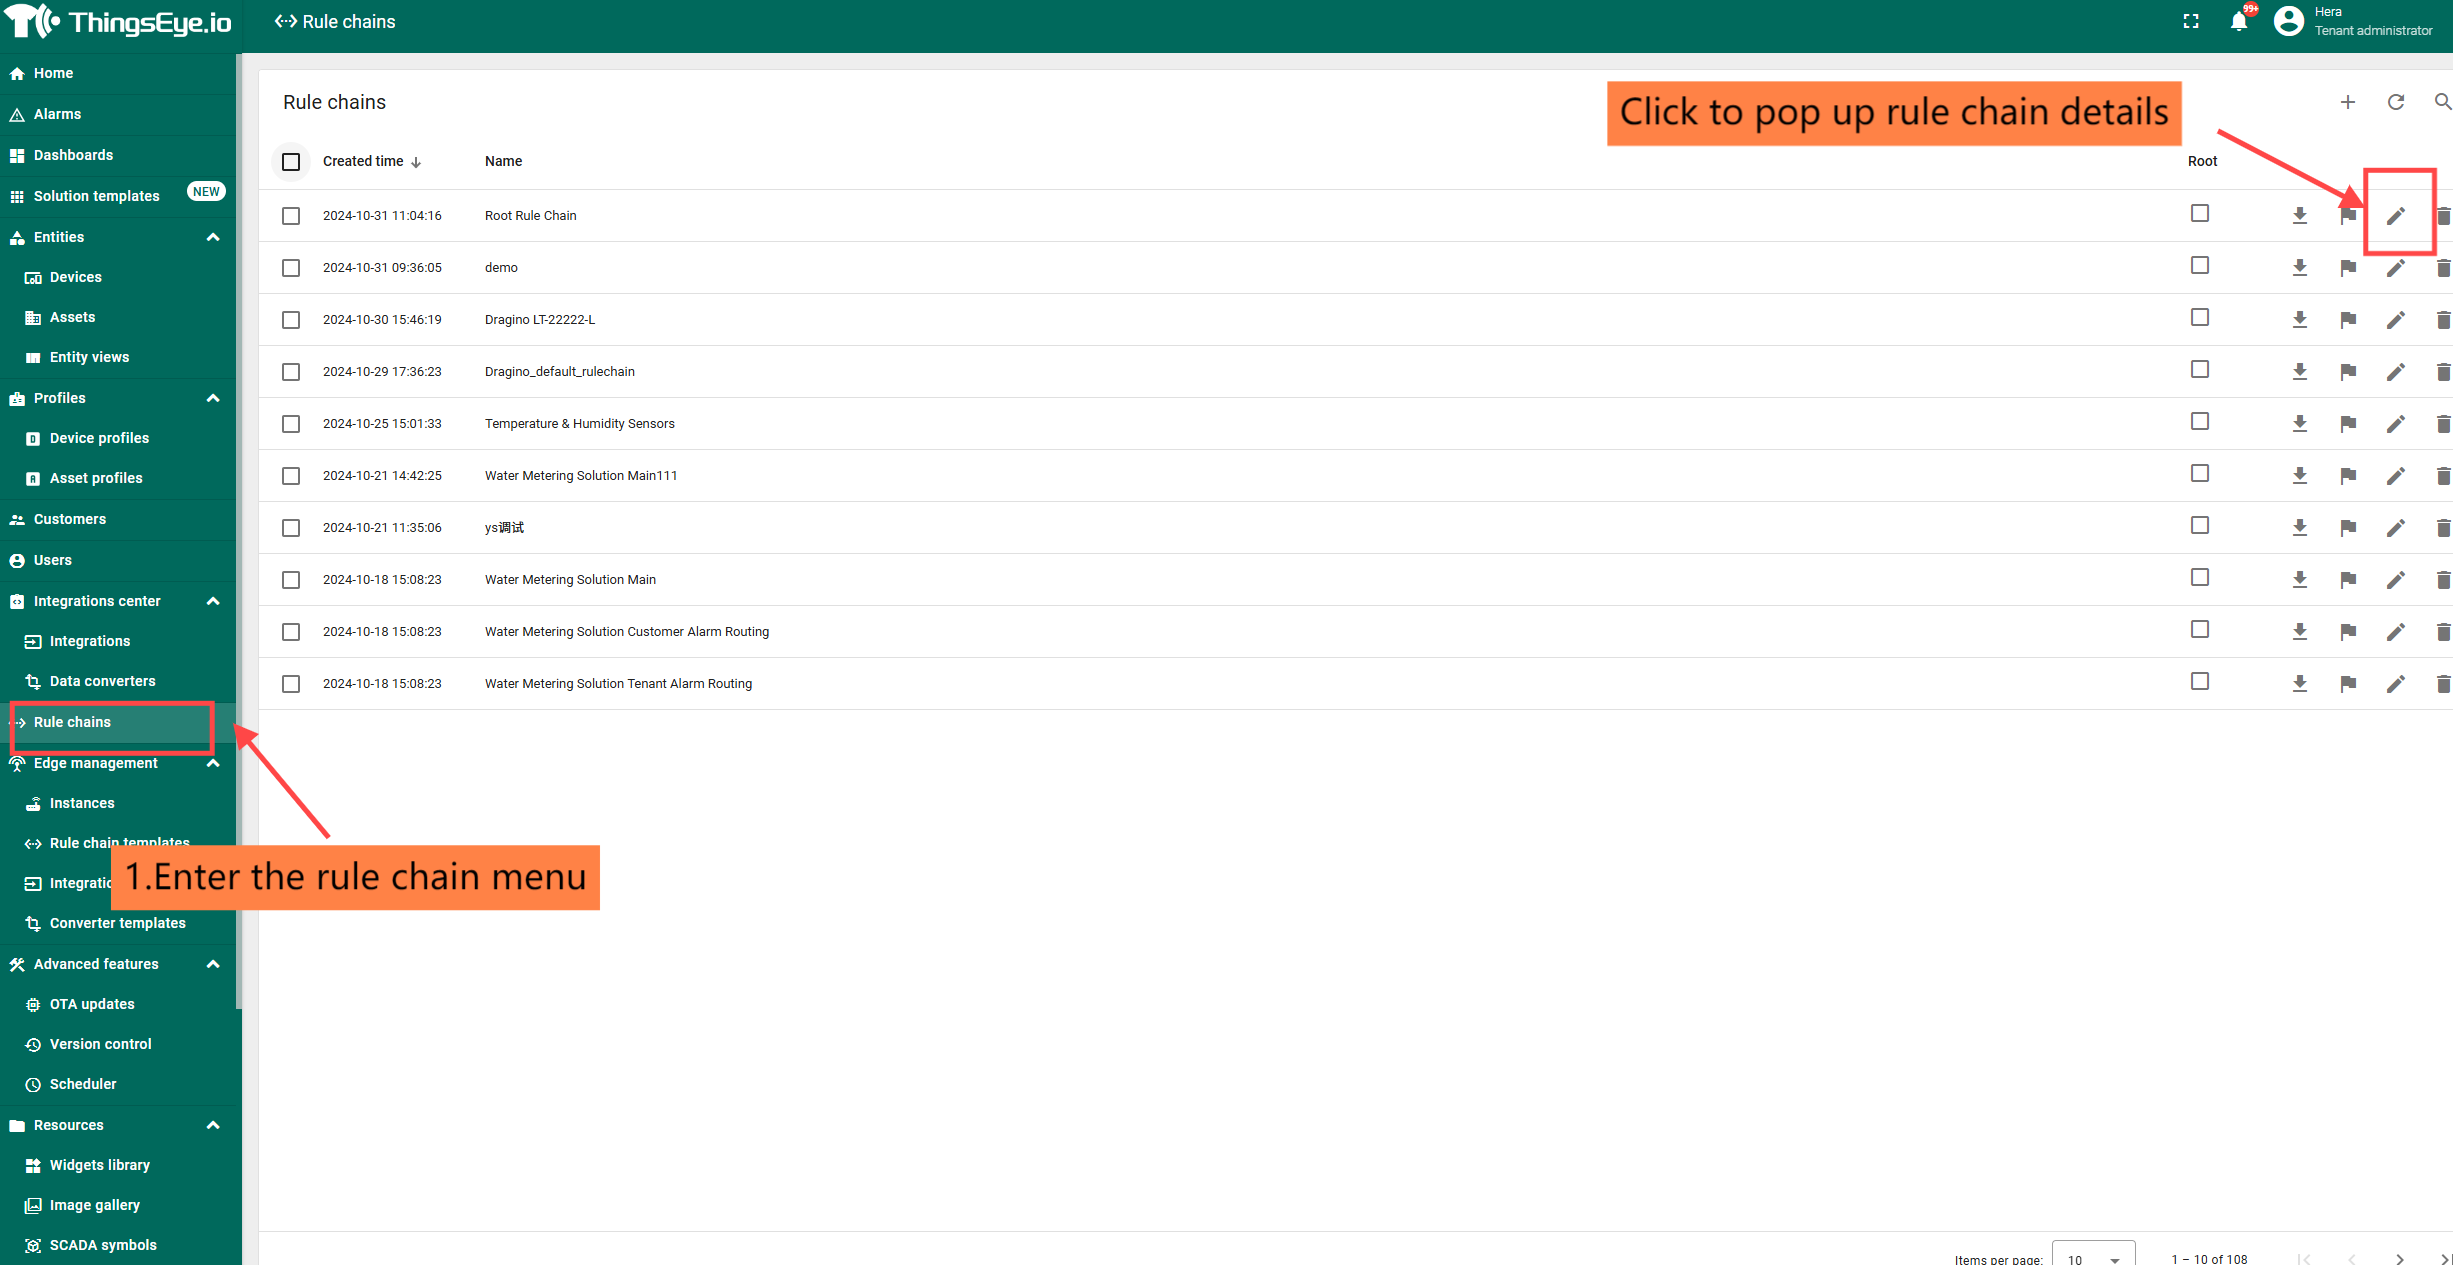The width and height of the screenshot is (2453, 1265).
Task: Open the Dragino_default_rulechain entry
Action: pyautogui.click(x=559, y=372)
